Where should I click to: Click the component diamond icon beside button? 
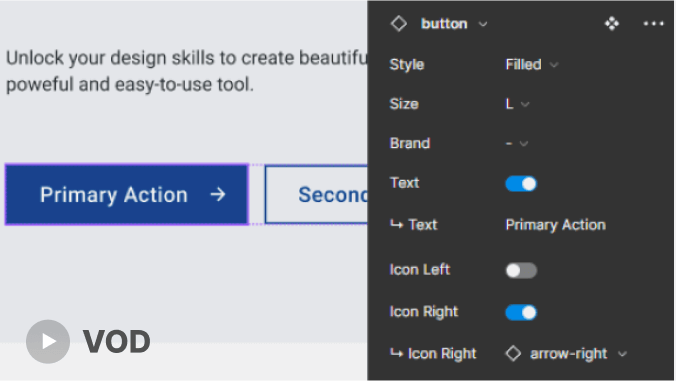[398, 23]
